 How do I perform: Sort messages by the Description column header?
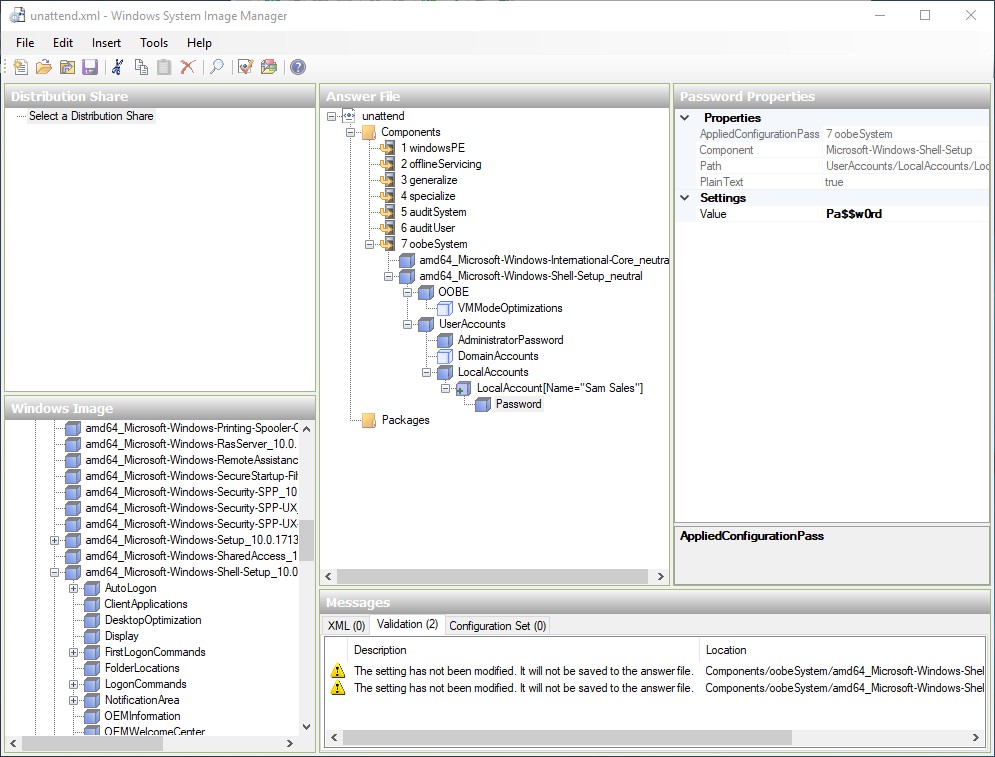[x=523, y=650]
